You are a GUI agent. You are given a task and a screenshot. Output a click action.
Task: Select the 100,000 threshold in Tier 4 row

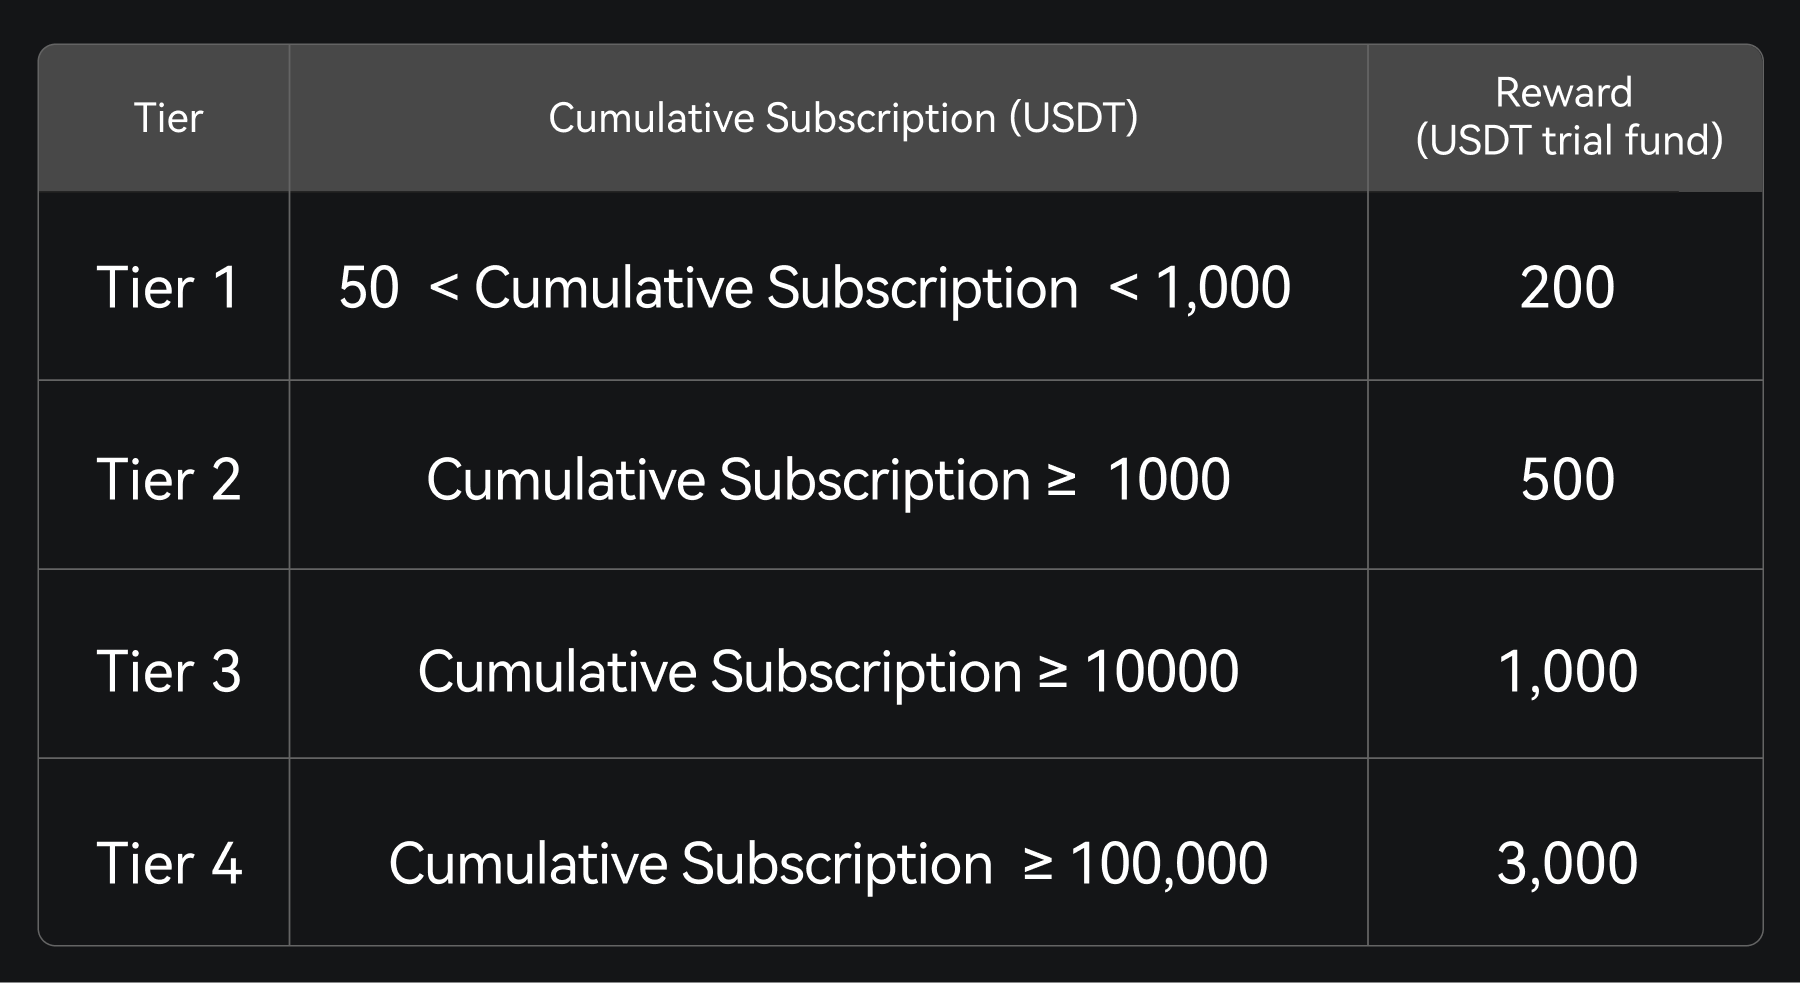[x=1168, y=863]
